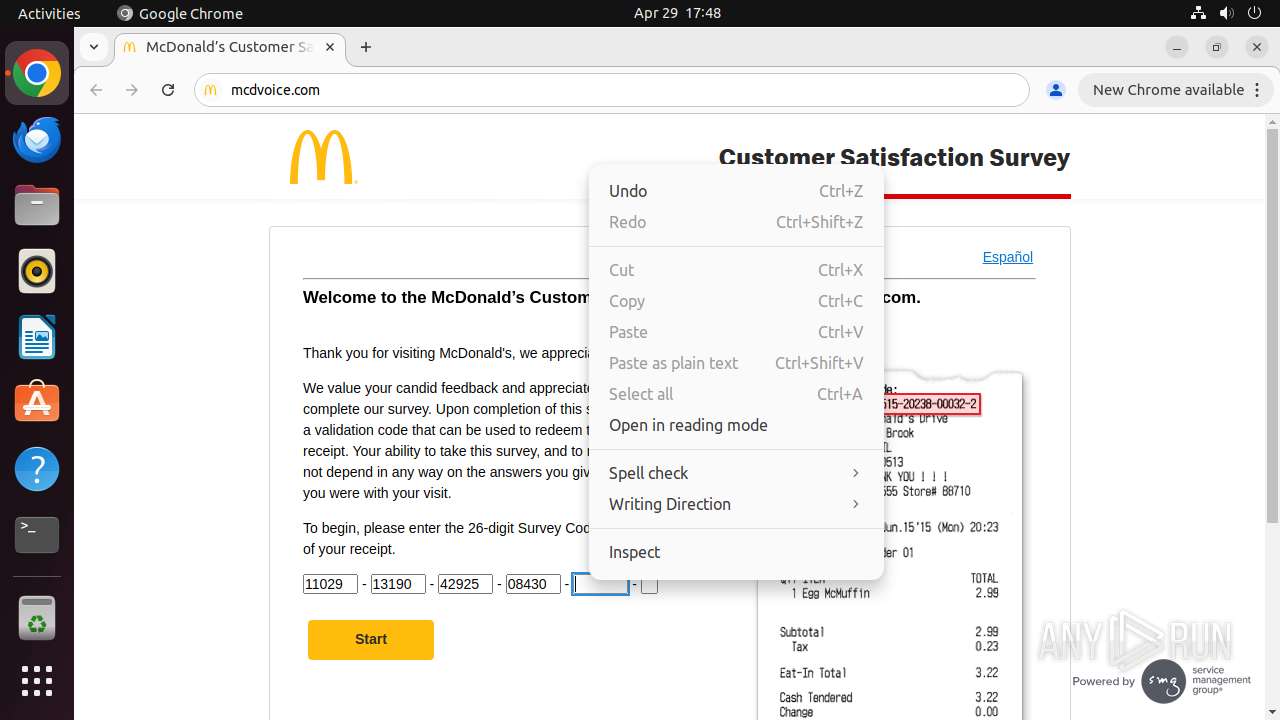Screen dimensions: 1280x720
Task: Launch LibreOffice Writer from the dock
Action: click(37, 338)
